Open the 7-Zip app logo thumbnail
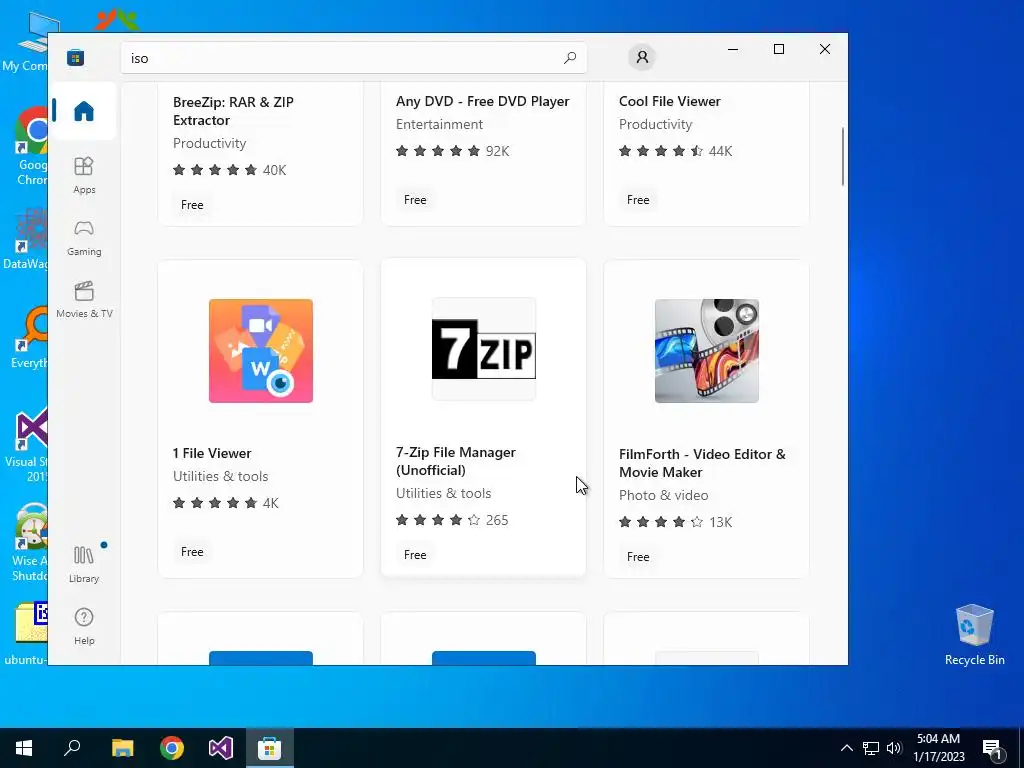1024x768 pixels. (484, 349)
